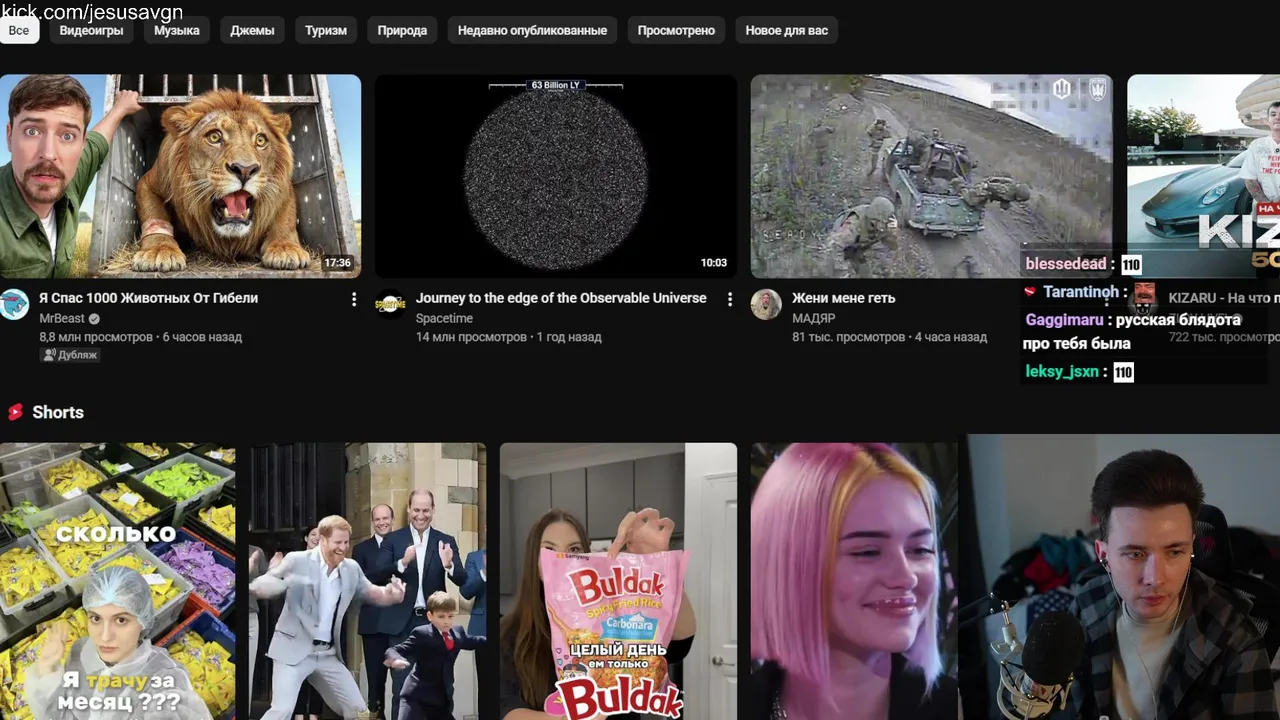Open video title 'Жени мене геть'

(x=843, y=298)
